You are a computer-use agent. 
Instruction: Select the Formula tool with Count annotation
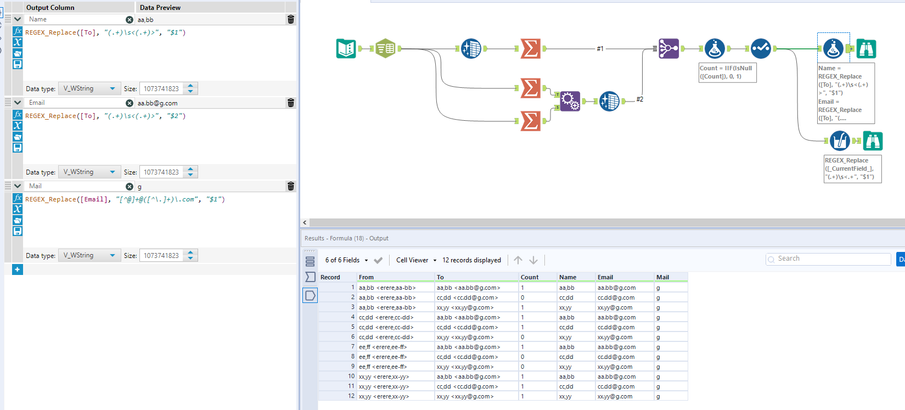coord(715,49)
